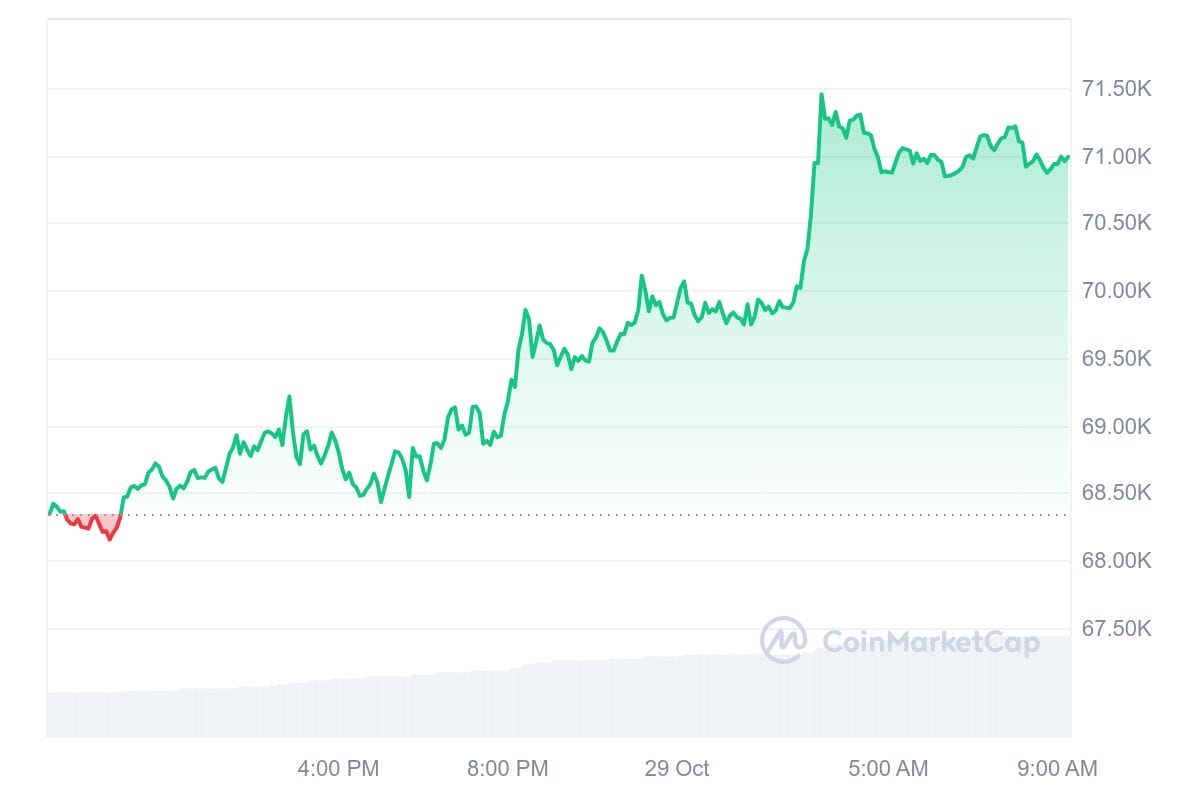Click the 70.00K price axis label
Screen dimensions: 1200x800
(x=1117, y=291)
